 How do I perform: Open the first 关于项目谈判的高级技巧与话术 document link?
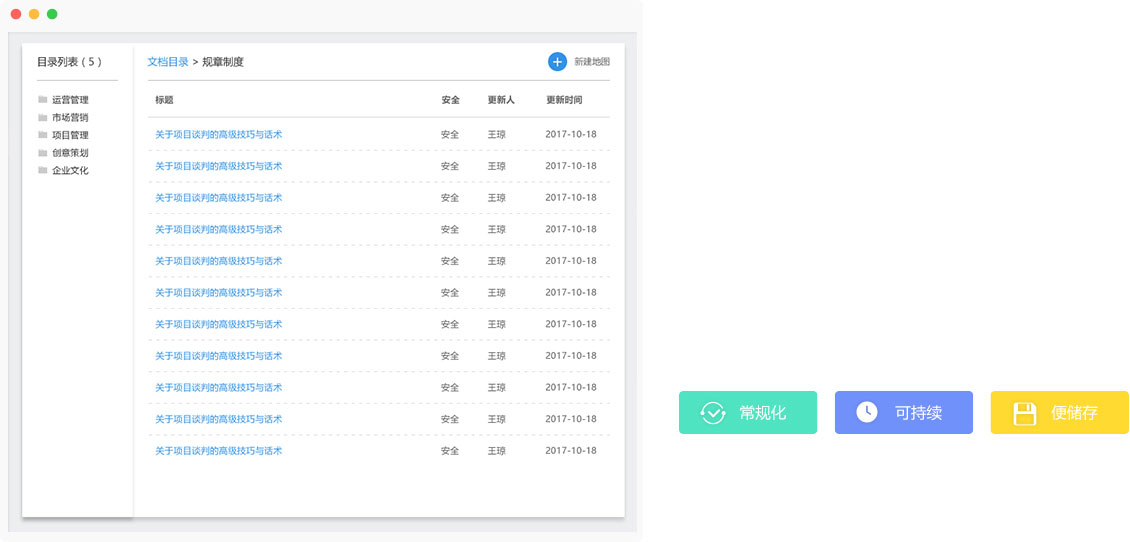coord(218,134)
